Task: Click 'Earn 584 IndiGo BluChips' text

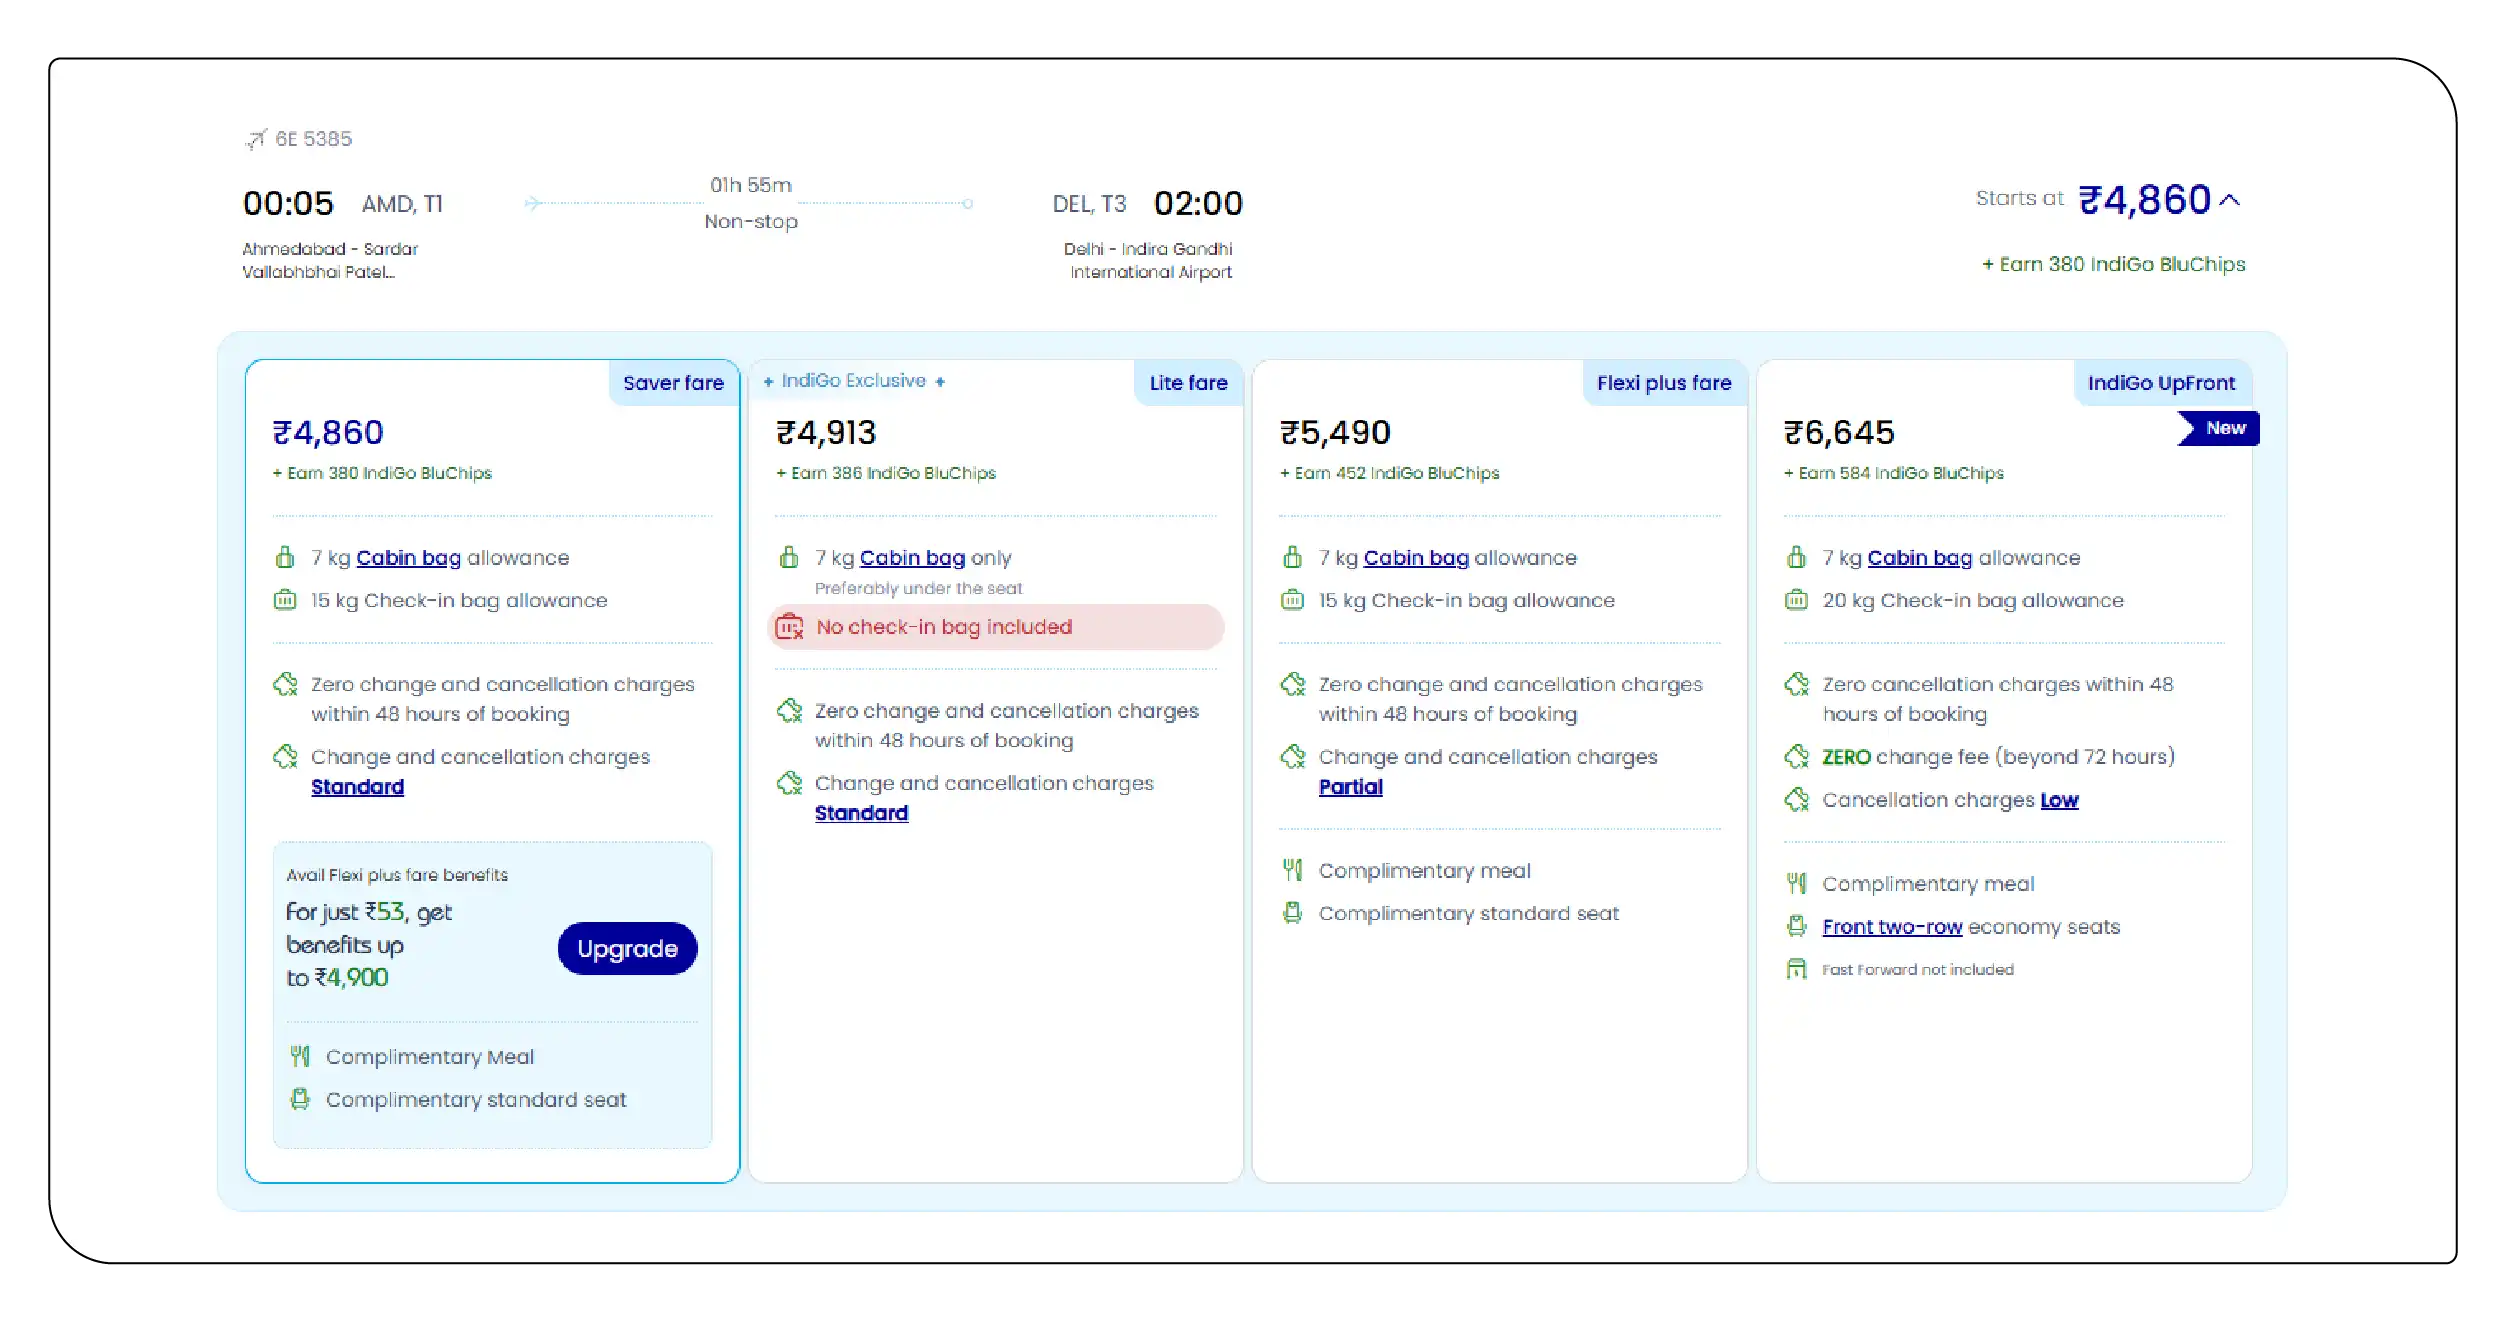Action: click(x=1894, y=473)
